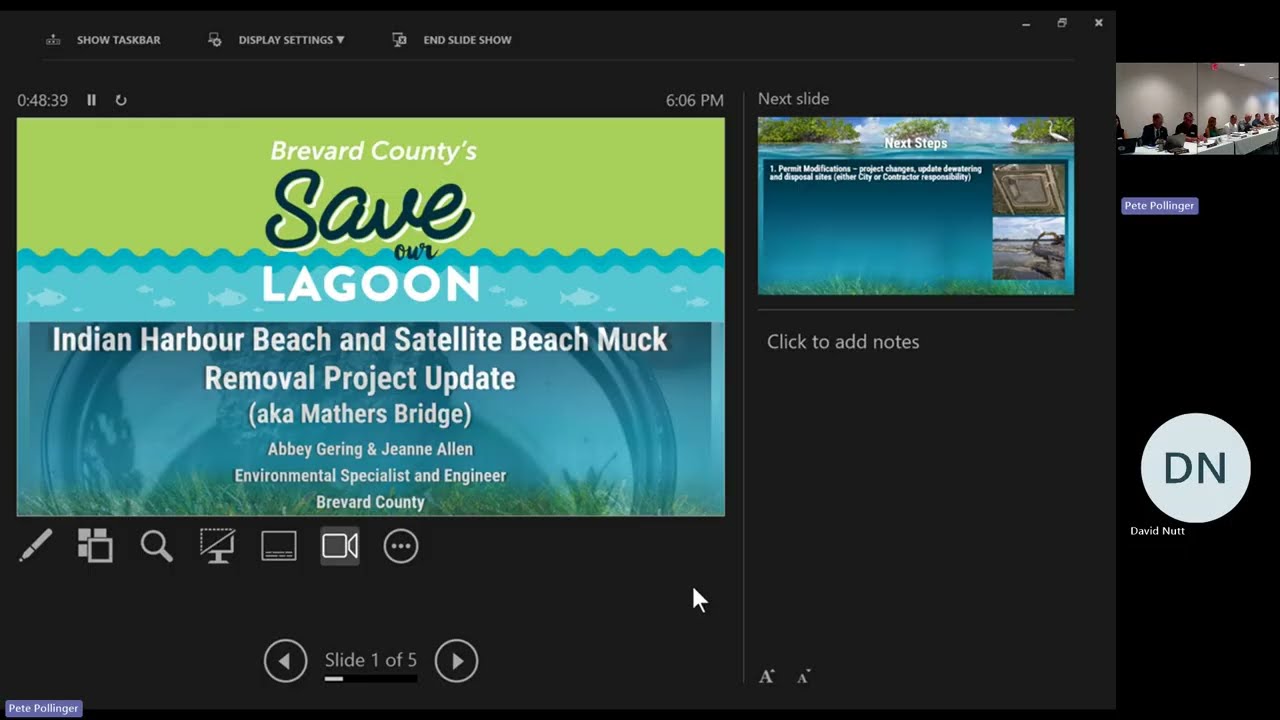This screenshot has width=1280, height=720.
Task: Open more slide show options ellipsis
Action: 401,546
